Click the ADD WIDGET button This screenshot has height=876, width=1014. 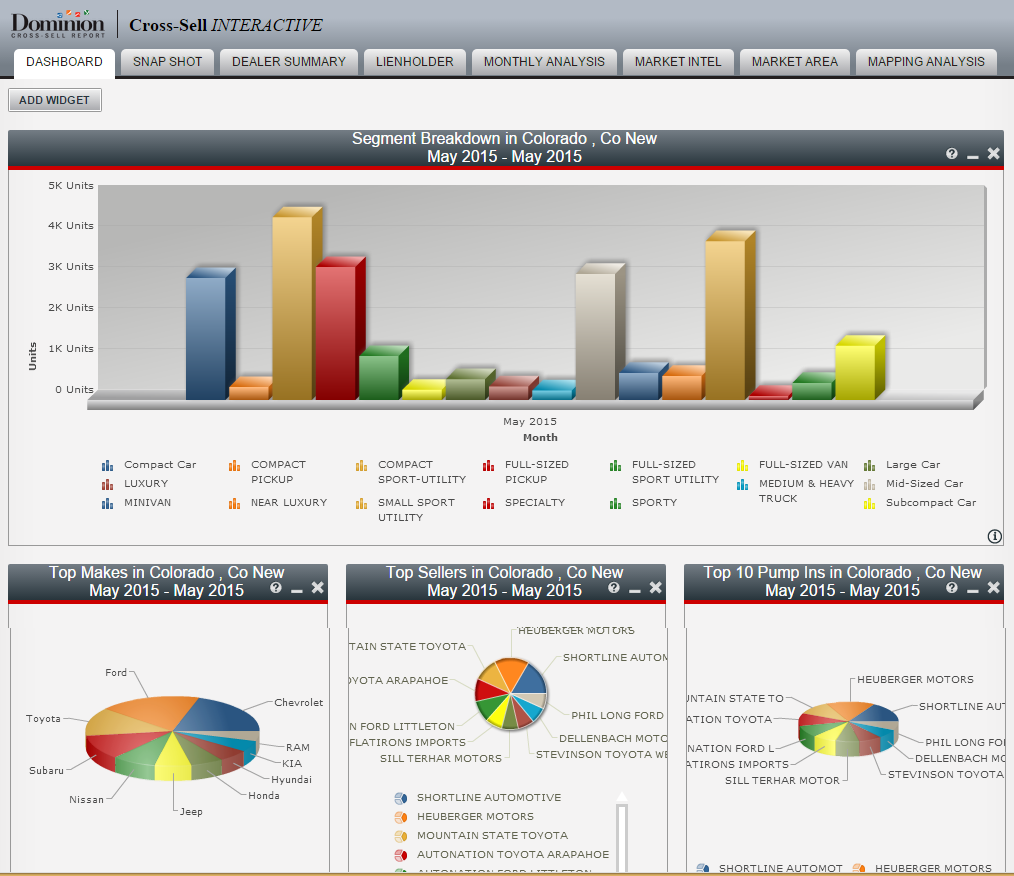point(54,100)
